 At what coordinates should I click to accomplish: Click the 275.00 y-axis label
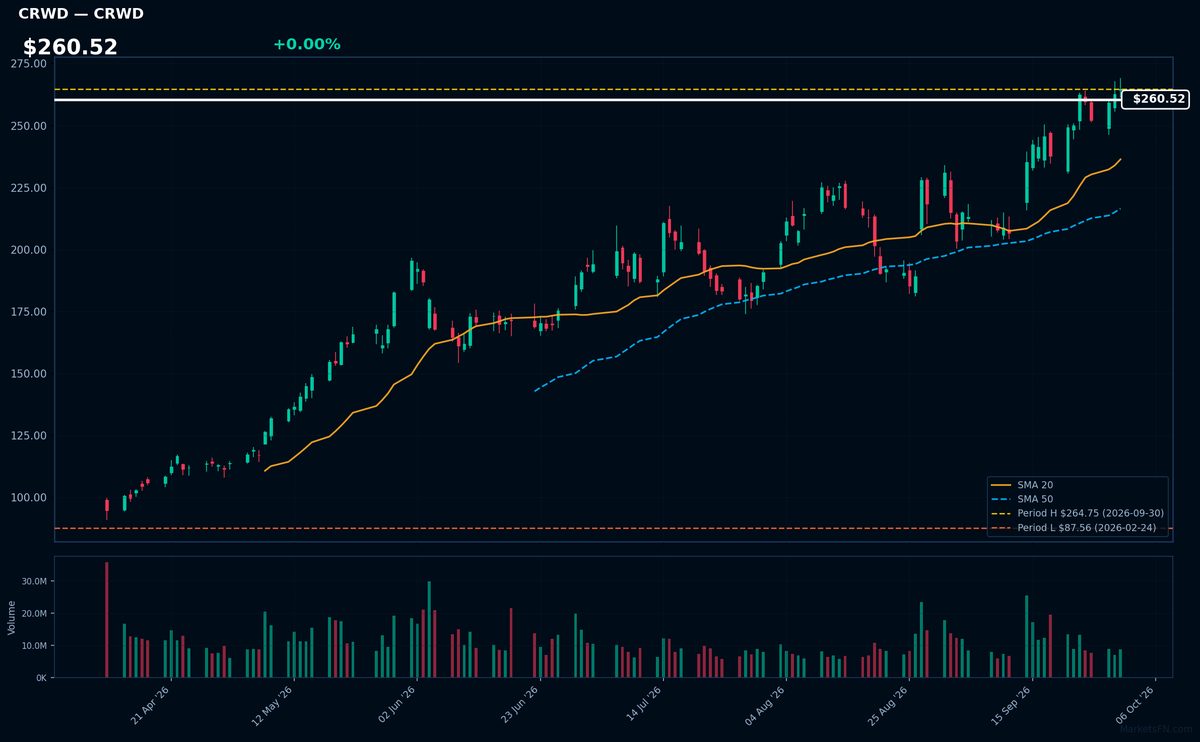(x=29, y=64)
